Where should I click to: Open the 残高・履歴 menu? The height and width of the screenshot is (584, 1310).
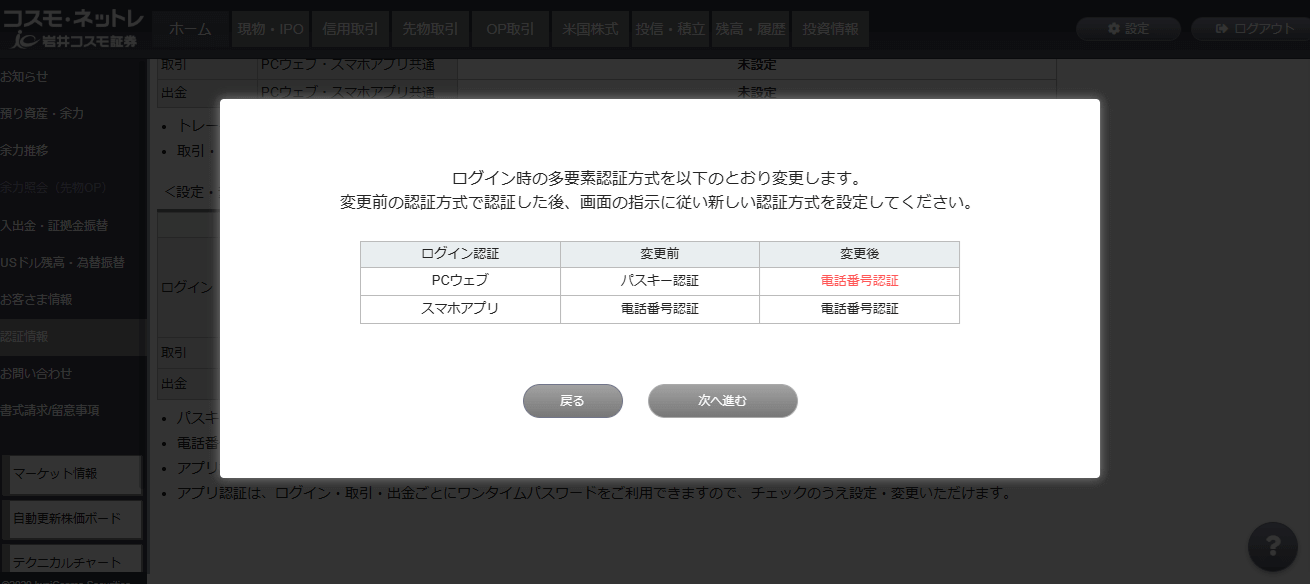(x=750, y=29)
